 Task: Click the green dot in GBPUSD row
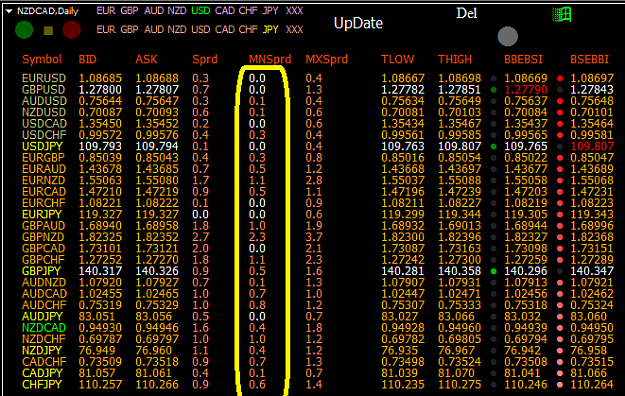pyautogui.click(x=493, y=90)
